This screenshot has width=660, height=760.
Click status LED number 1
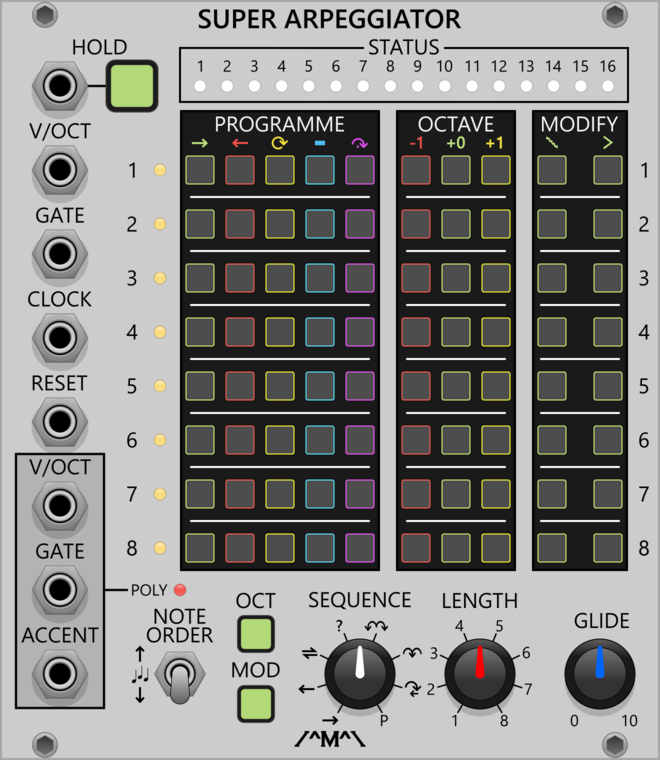200,86
